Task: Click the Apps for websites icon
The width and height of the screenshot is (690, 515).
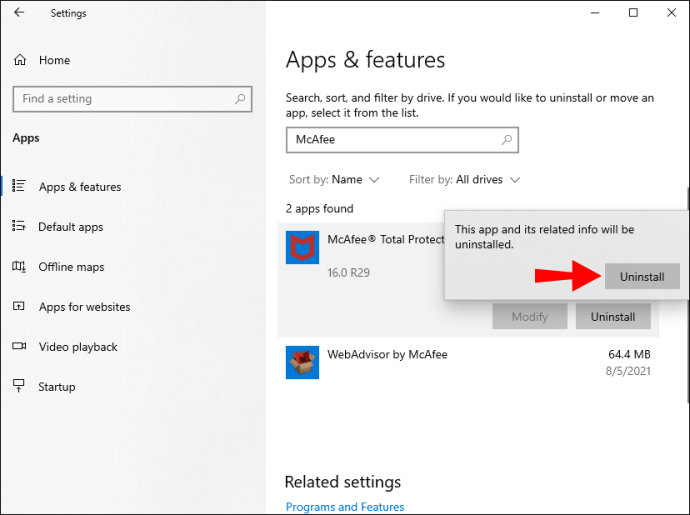Action: click(18, 306)
